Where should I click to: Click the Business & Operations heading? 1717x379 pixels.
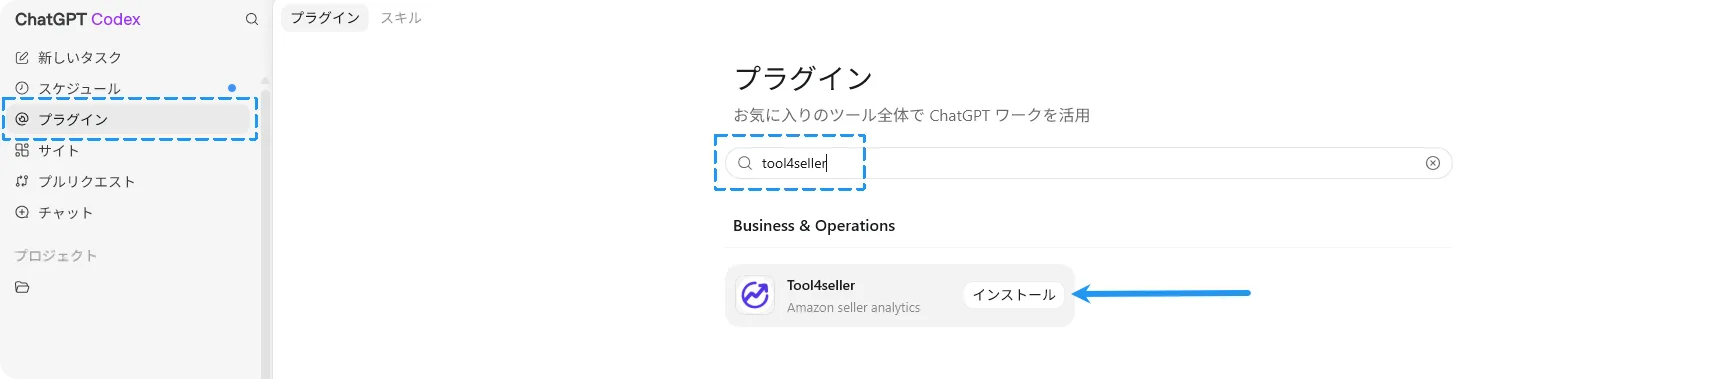(814, 226)
